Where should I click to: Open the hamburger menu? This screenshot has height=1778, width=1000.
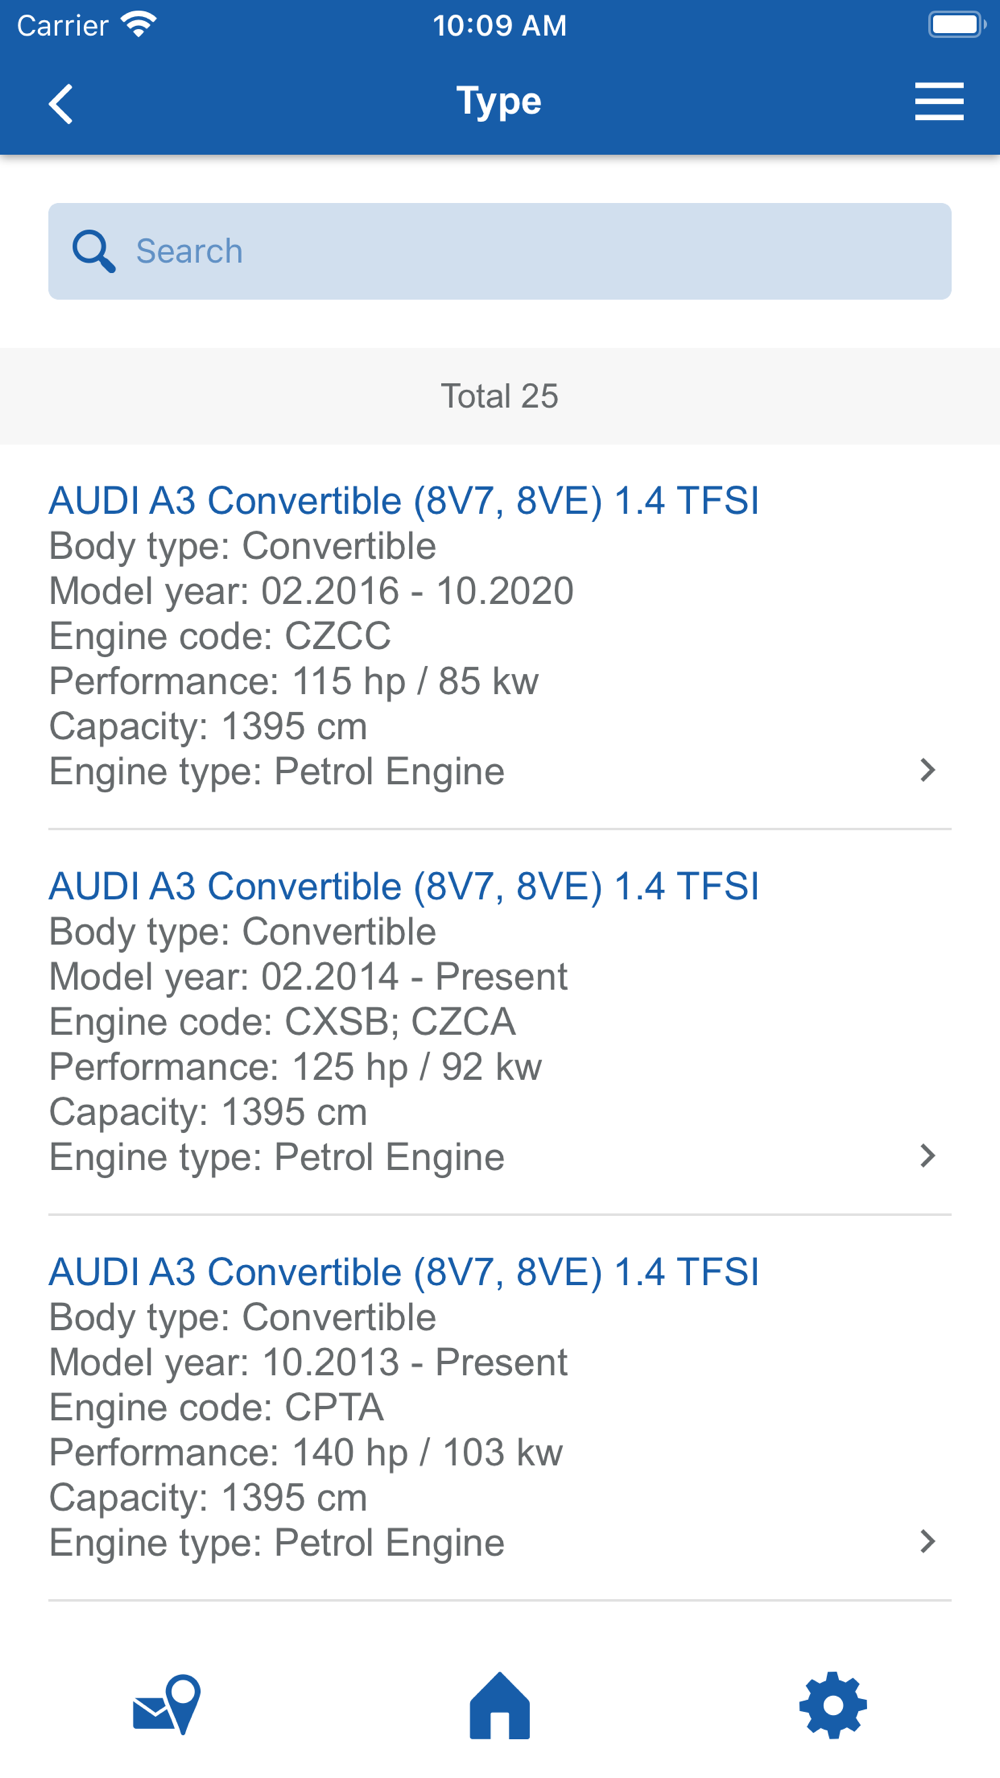pyautogui.click(x=938, y=102)
